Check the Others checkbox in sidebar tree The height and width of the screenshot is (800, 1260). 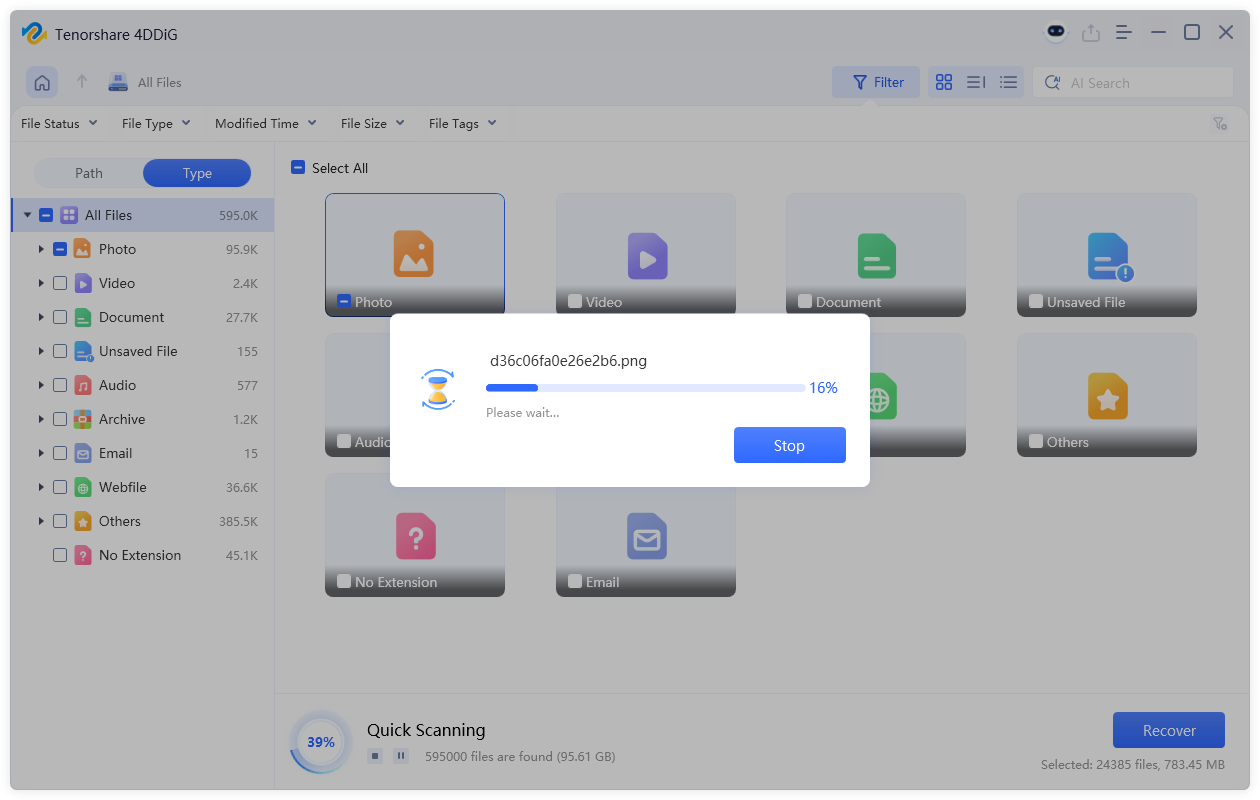pyautogui.click(x=60, y=521)
